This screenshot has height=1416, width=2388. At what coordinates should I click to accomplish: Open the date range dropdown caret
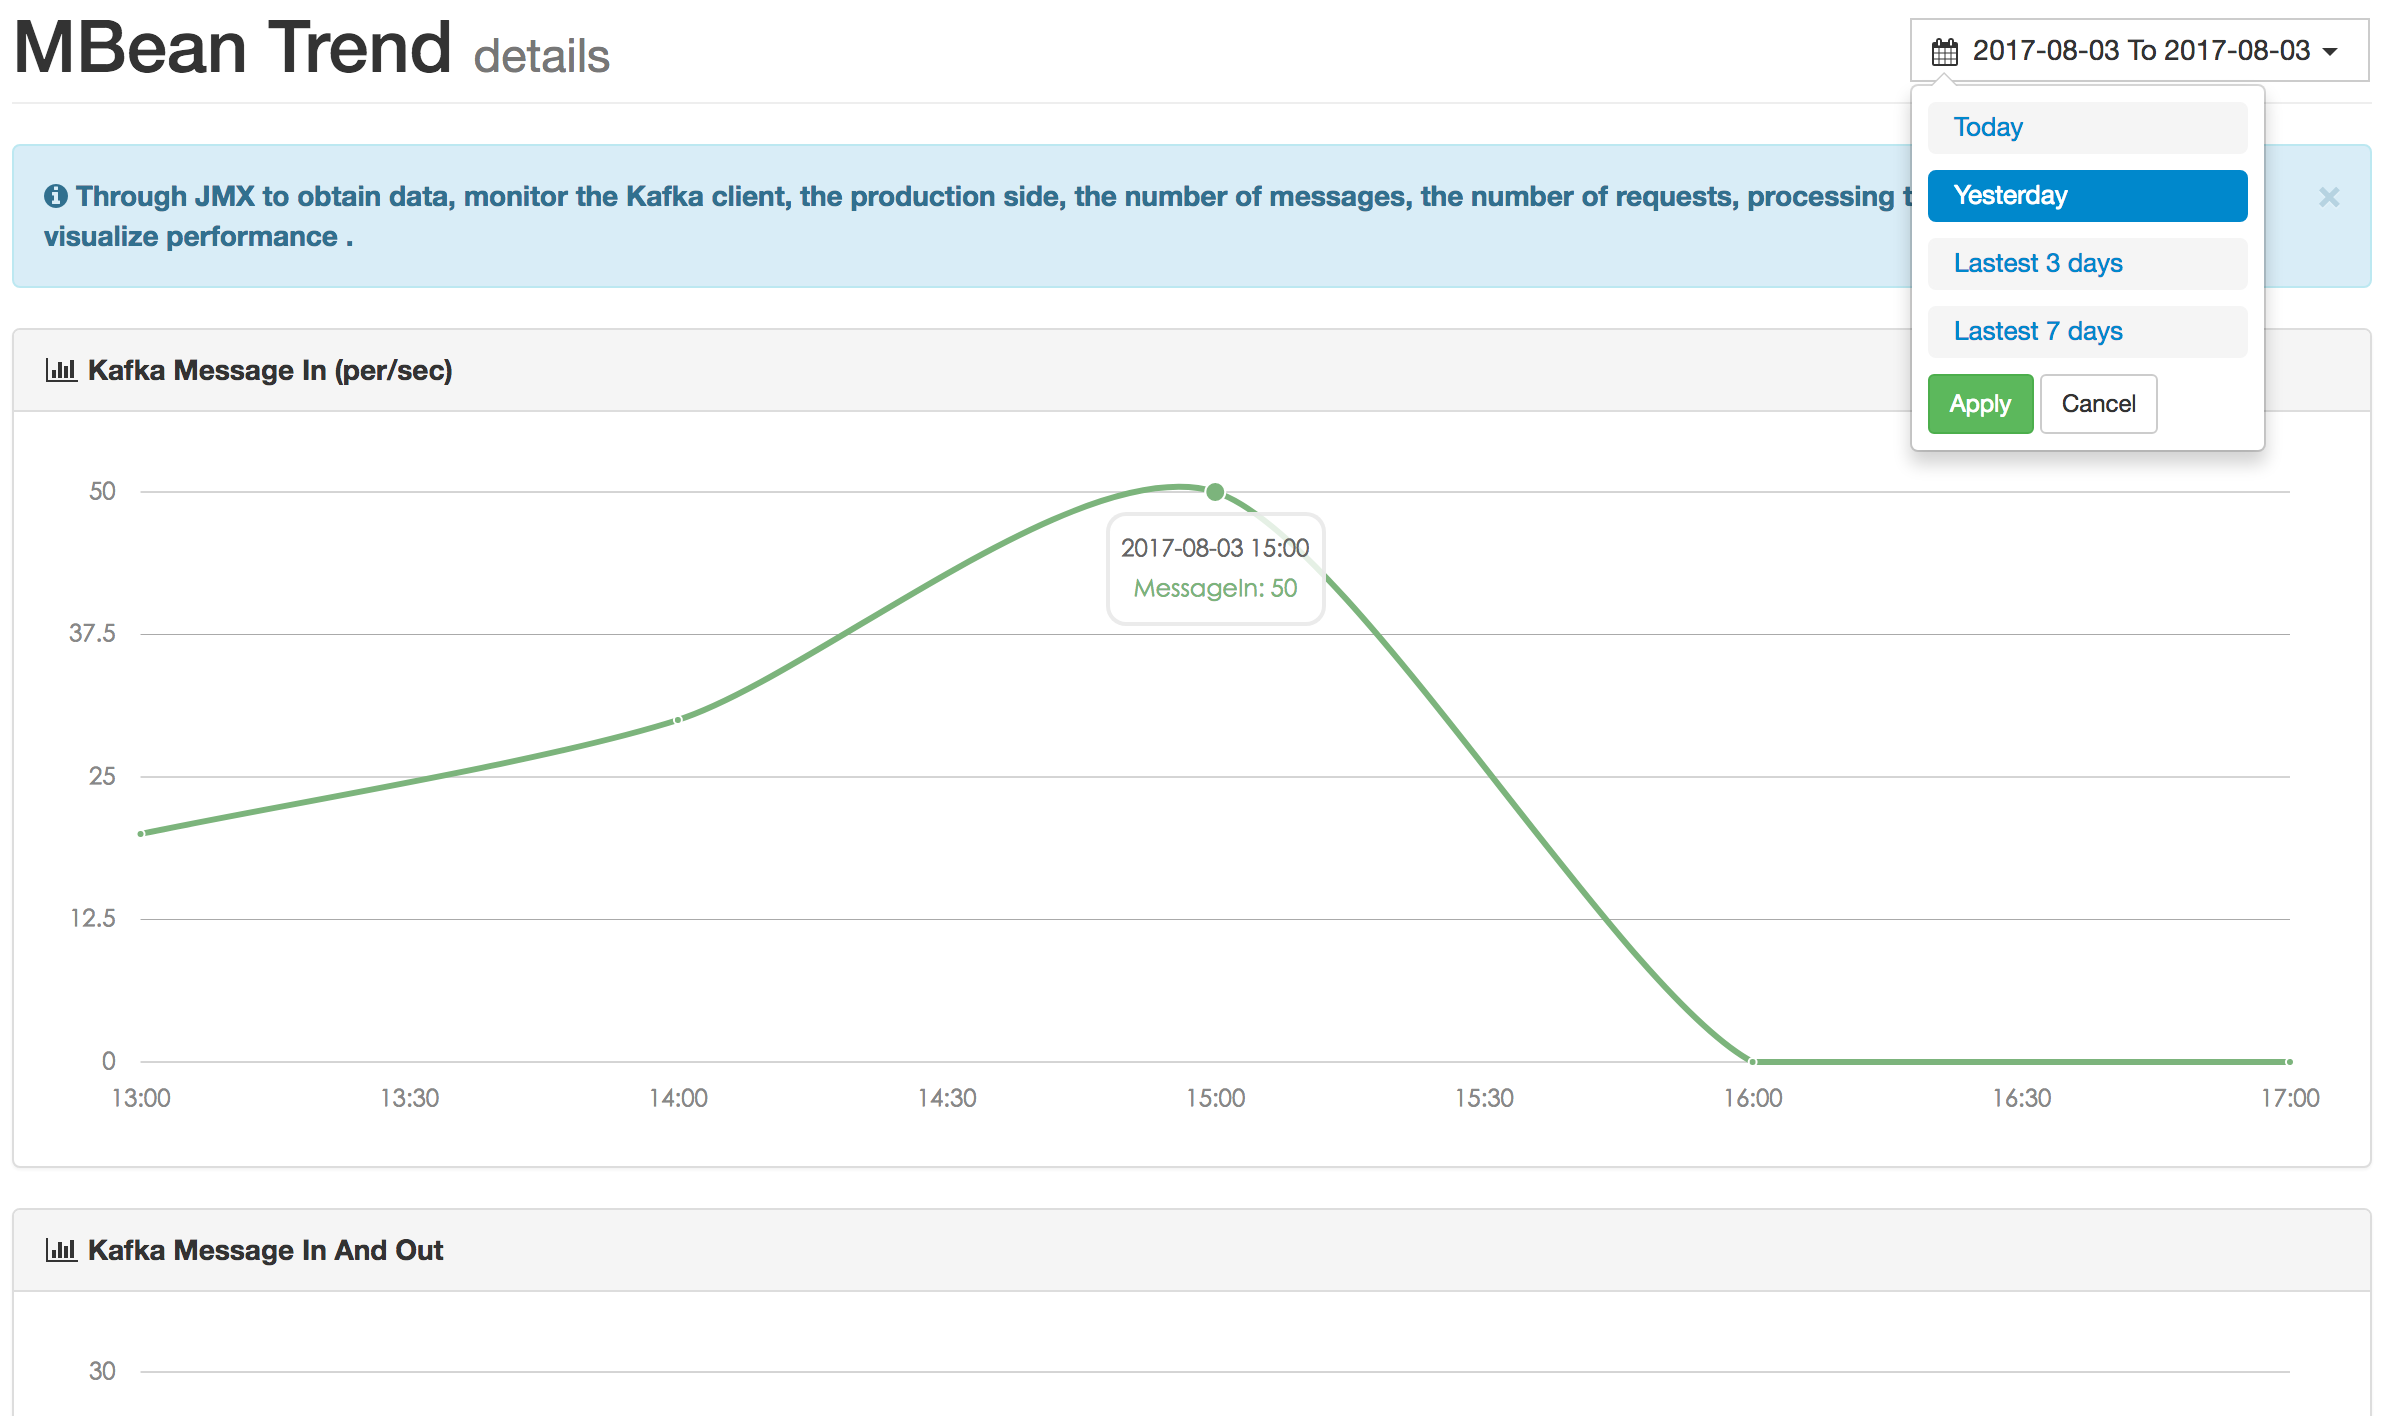click(x=2330, y=52)
